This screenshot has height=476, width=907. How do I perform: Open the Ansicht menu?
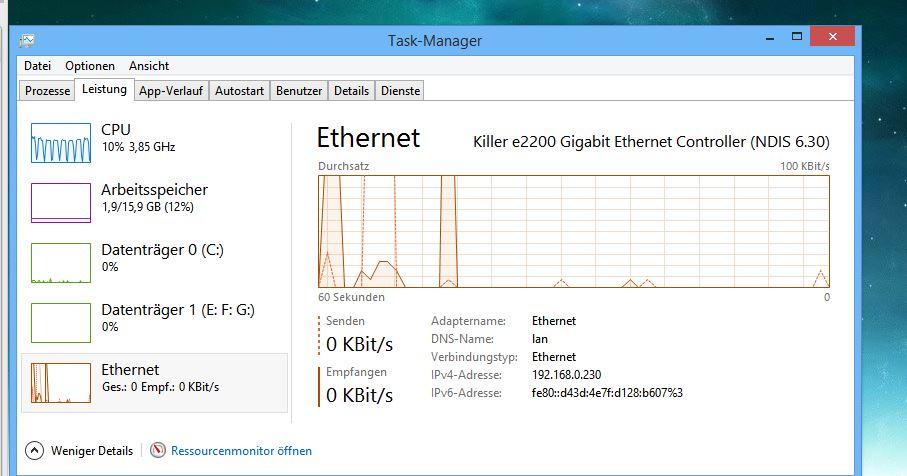pyautogui.click(x=149, y=66)
